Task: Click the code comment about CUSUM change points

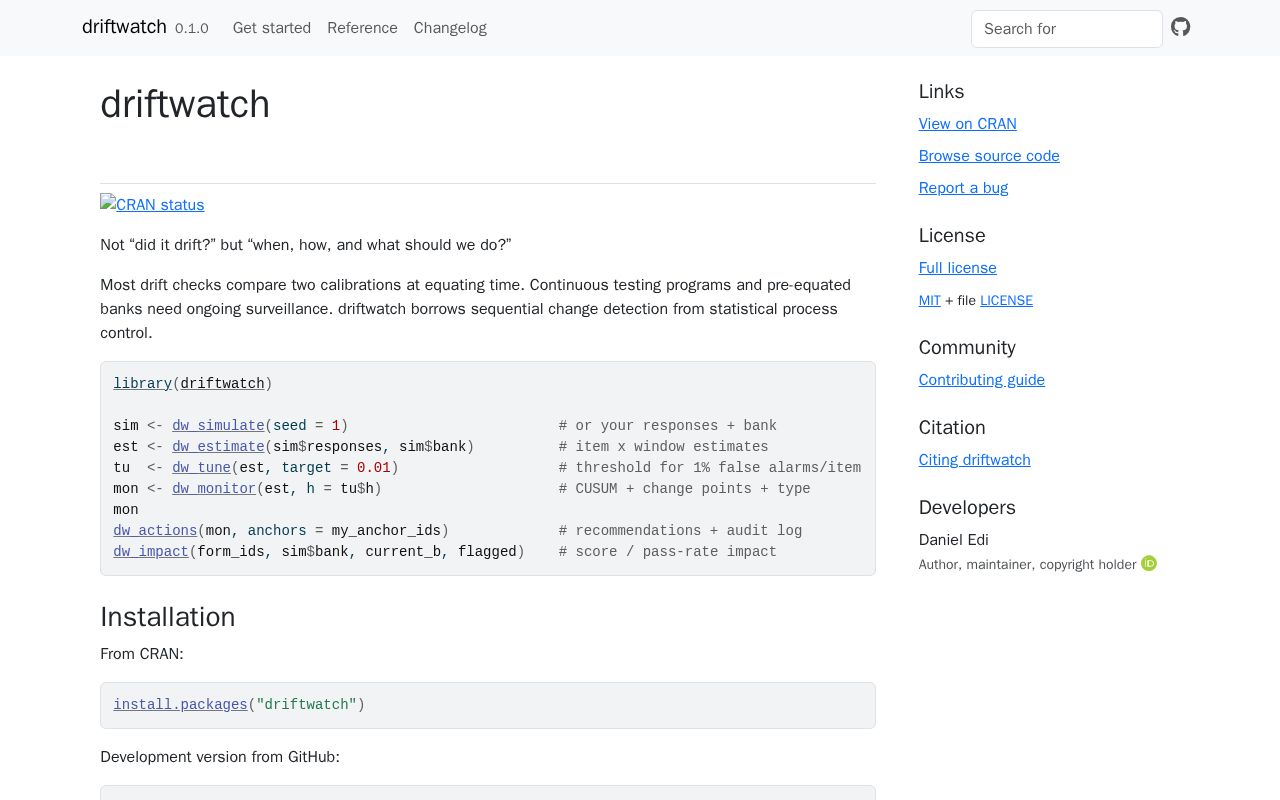Action: [685, 489]
